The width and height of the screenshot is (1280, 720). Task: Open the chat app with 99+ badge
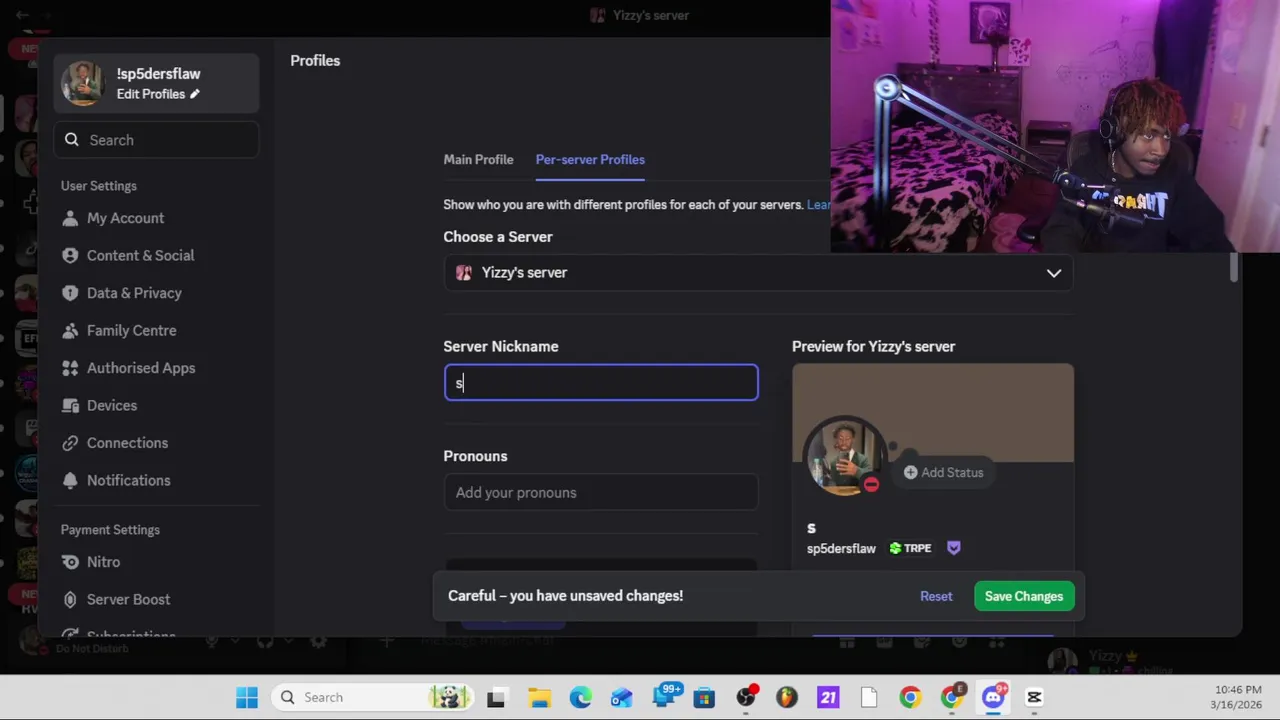[664, 697]
